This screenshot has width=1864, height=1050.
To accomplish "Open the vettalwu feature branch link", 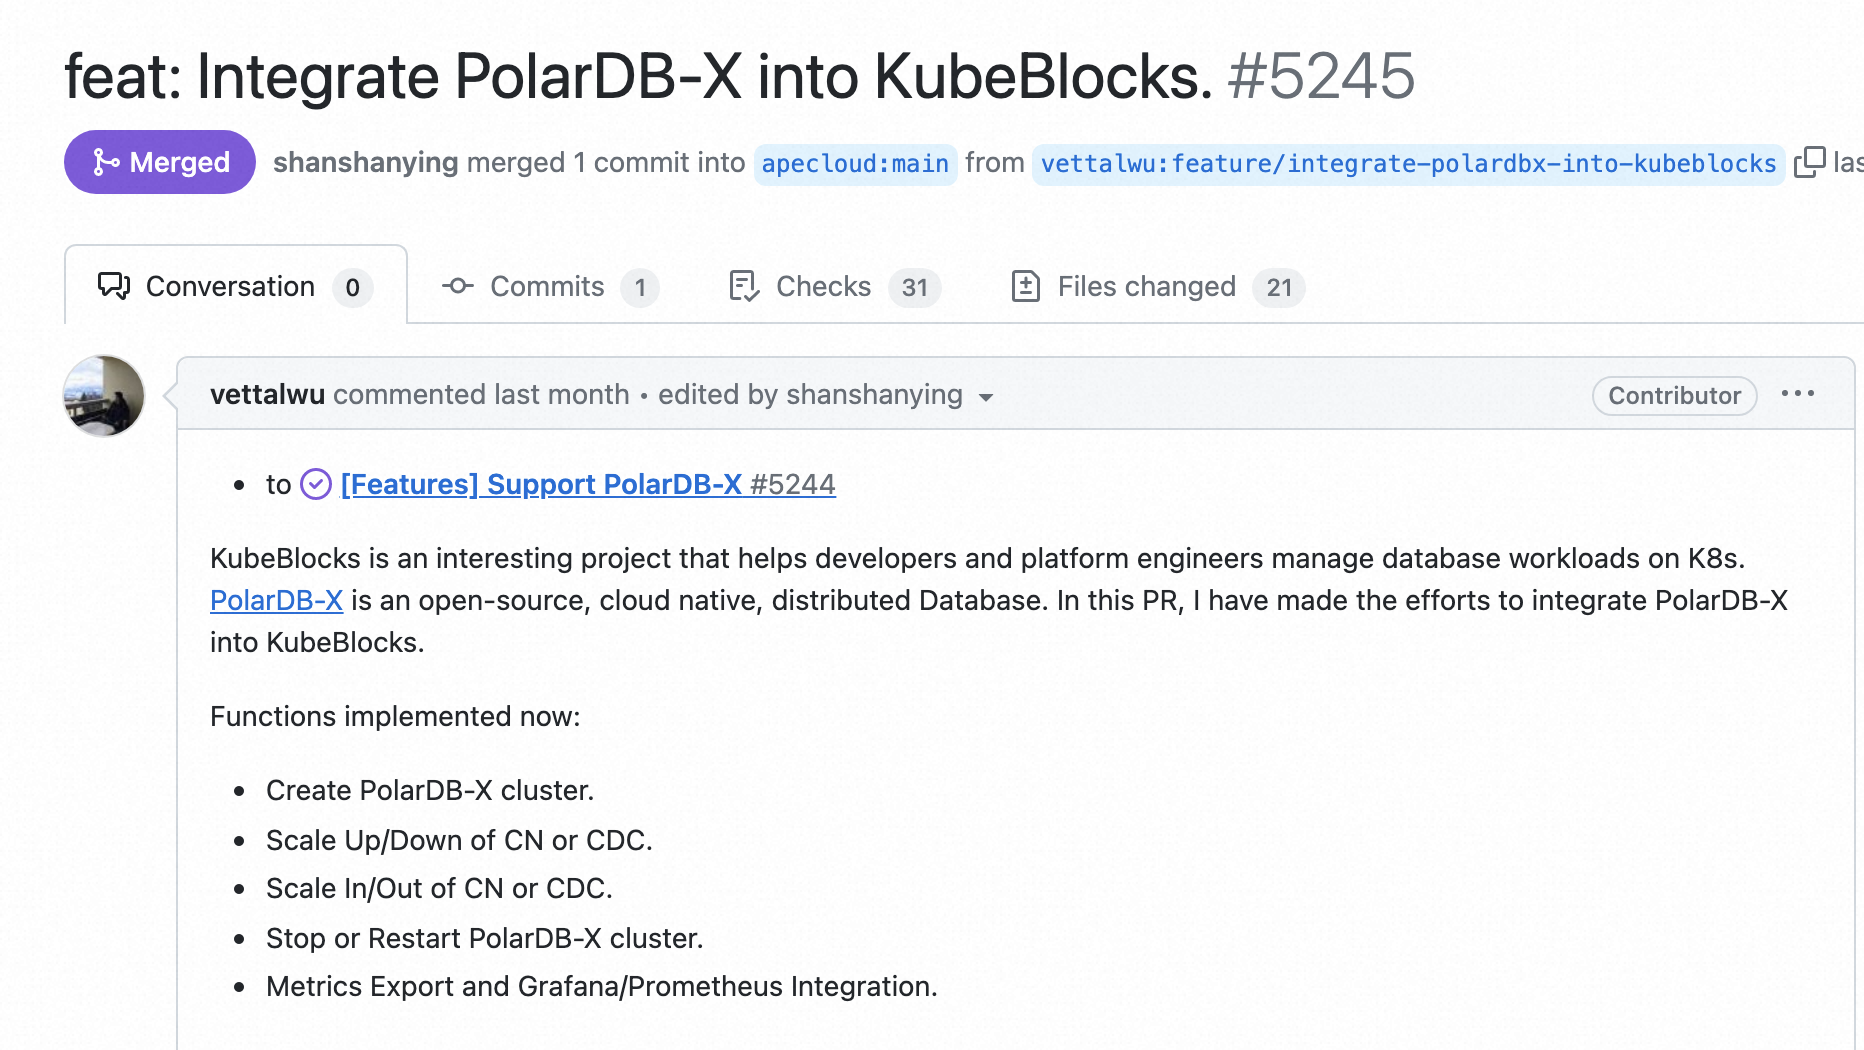I will (1408, 163).
